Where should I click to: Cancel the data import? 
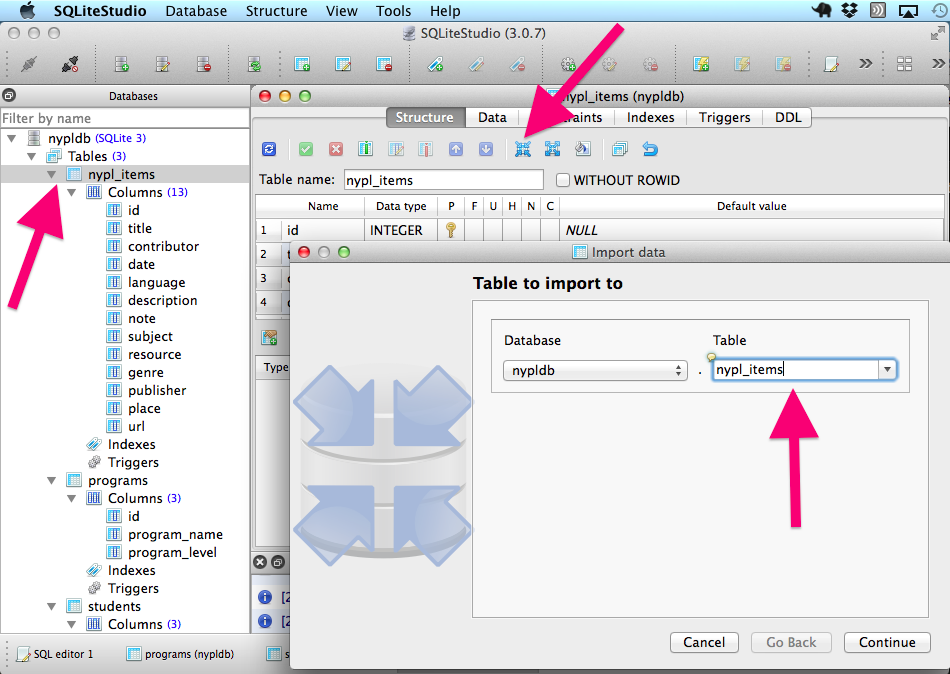point(704,643)
